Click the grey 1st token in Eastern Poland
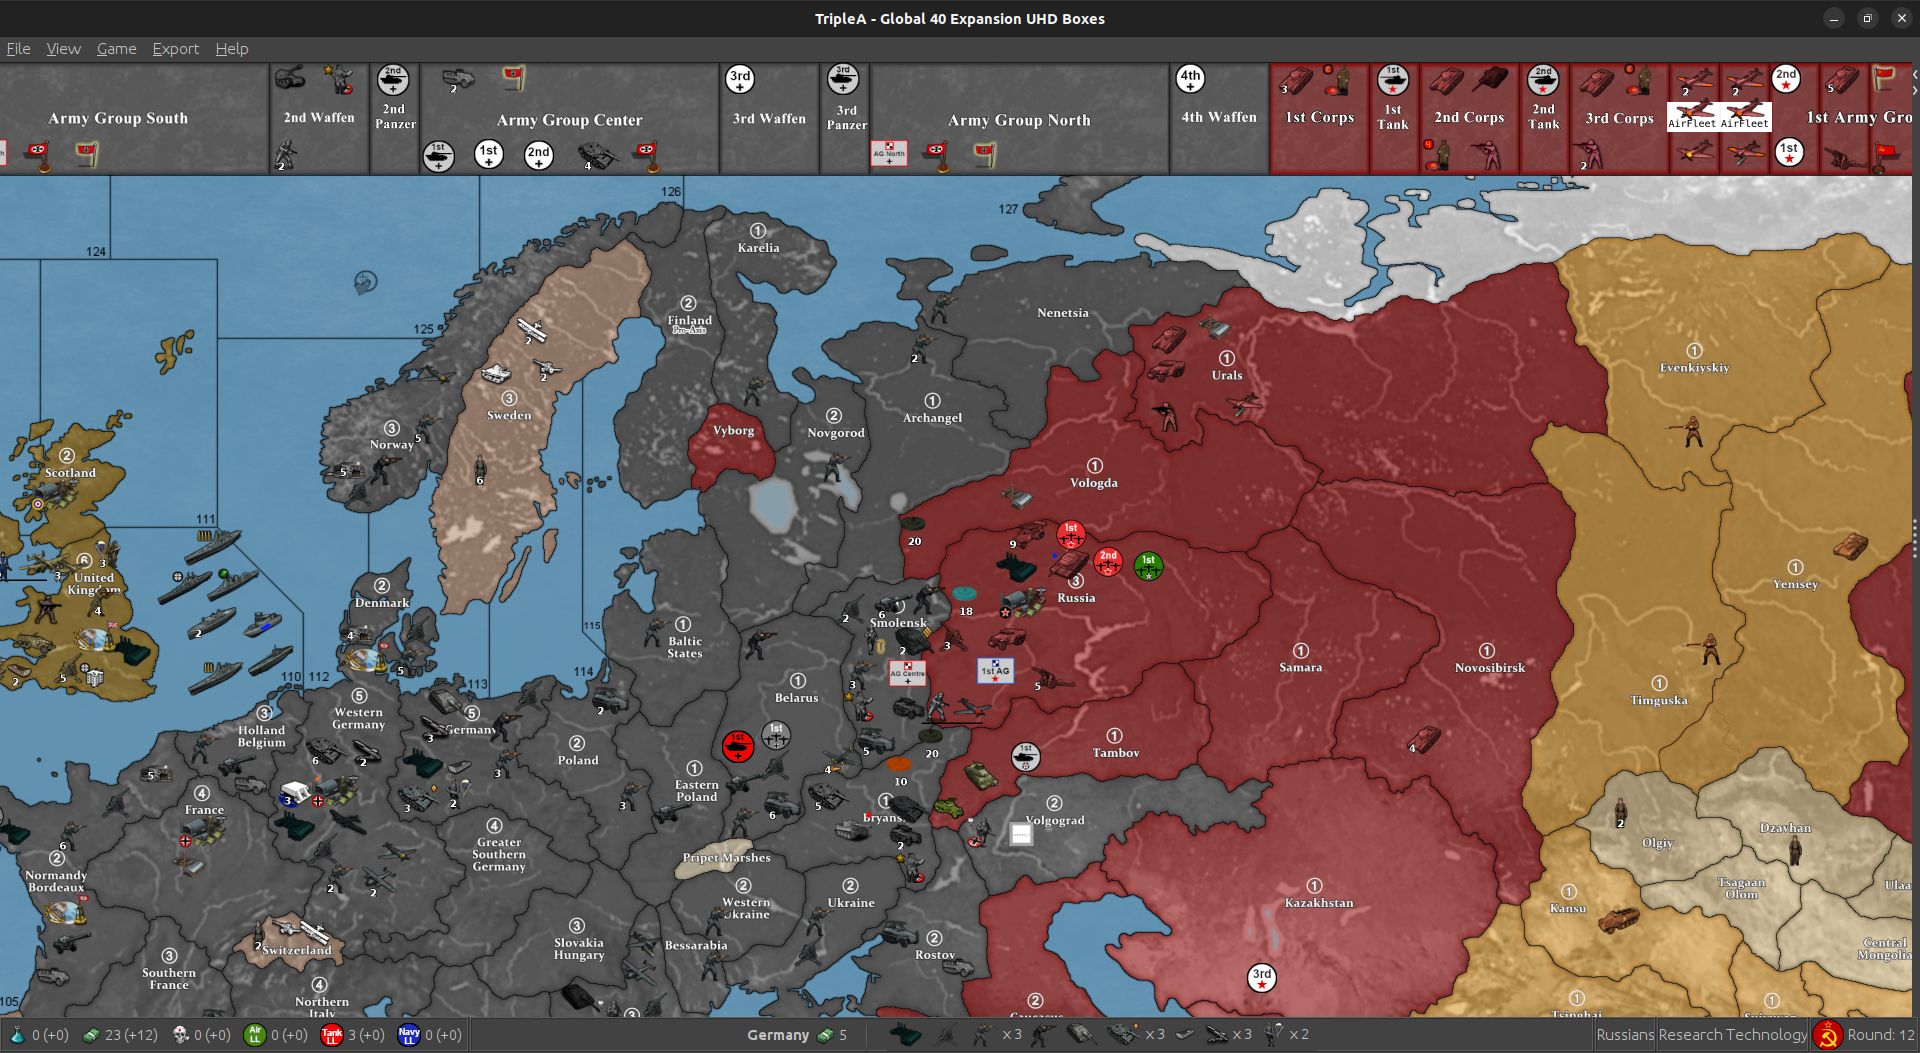 point(776,736)
